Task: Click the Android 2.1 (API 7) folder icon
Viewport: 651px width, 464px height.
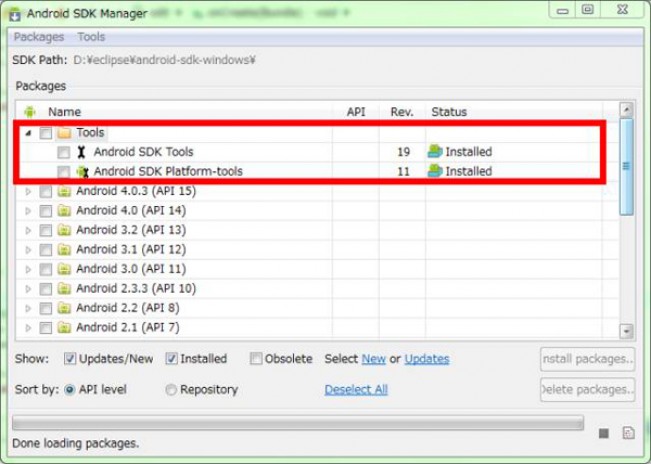Action: tap(64, 327)
